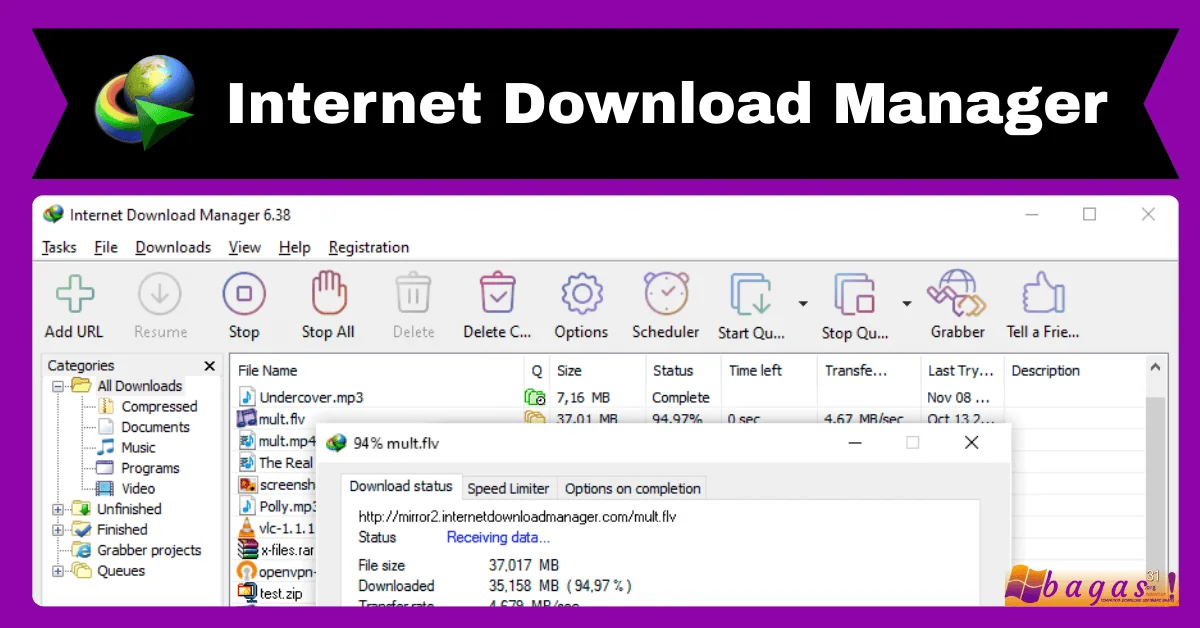This screenshot has height=628, width=1200.
Task: Expand the Finished category
Action: 57,529
